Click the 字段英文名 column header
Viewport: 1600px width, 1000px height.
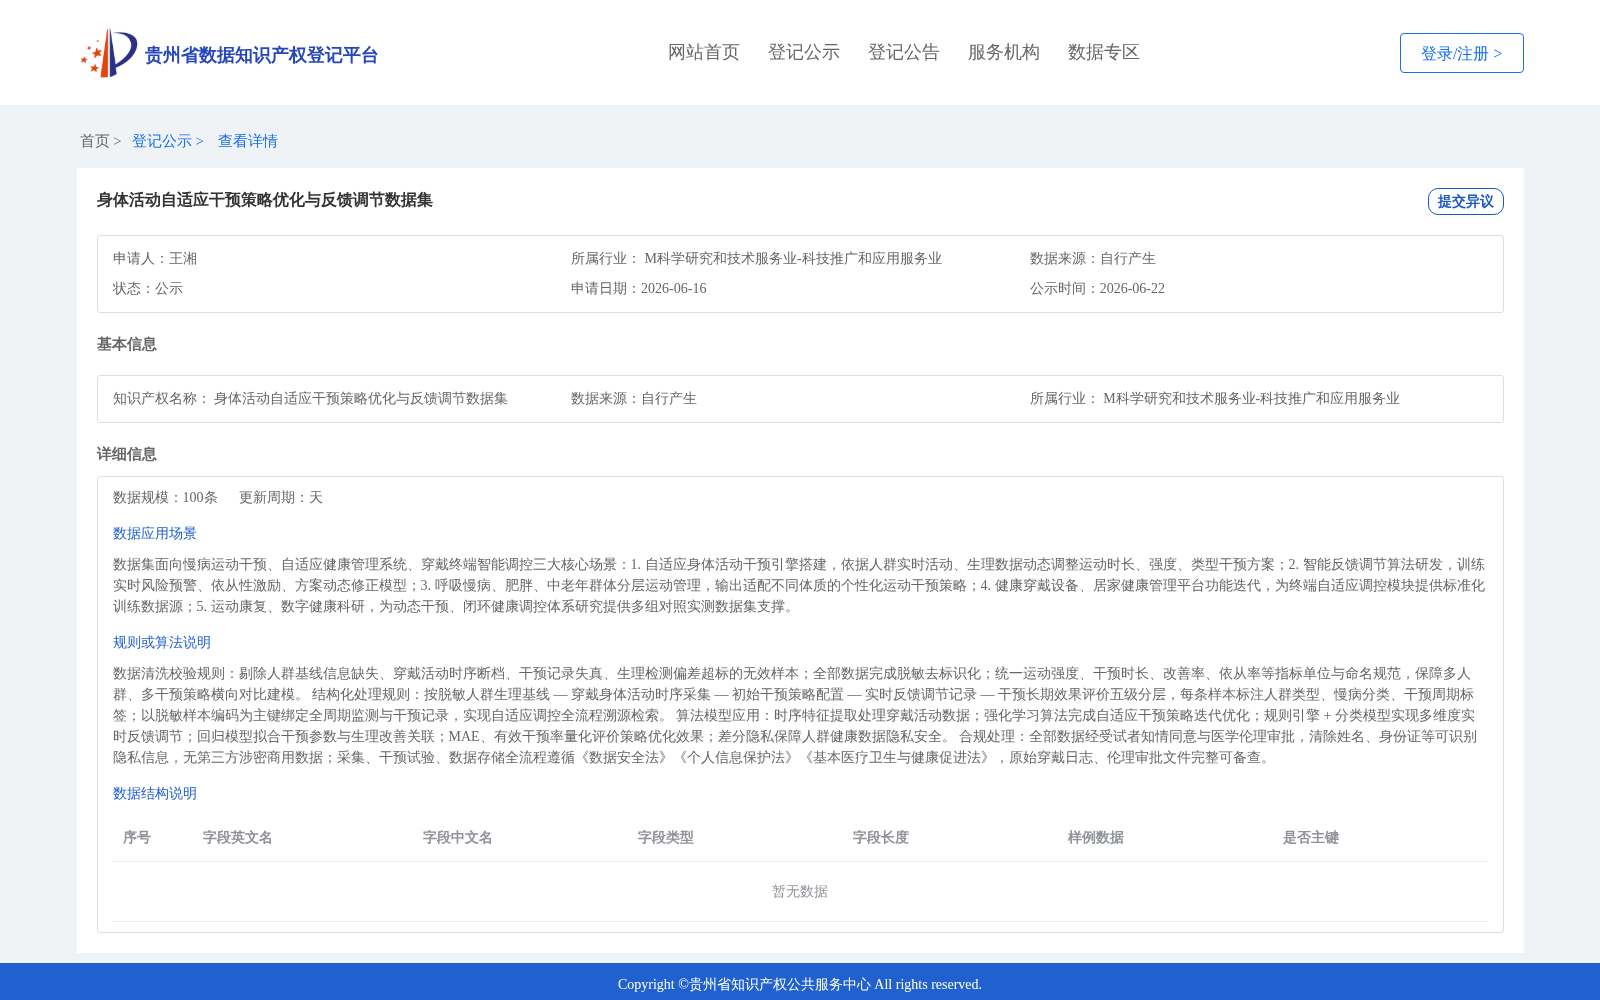coord(238,837)
